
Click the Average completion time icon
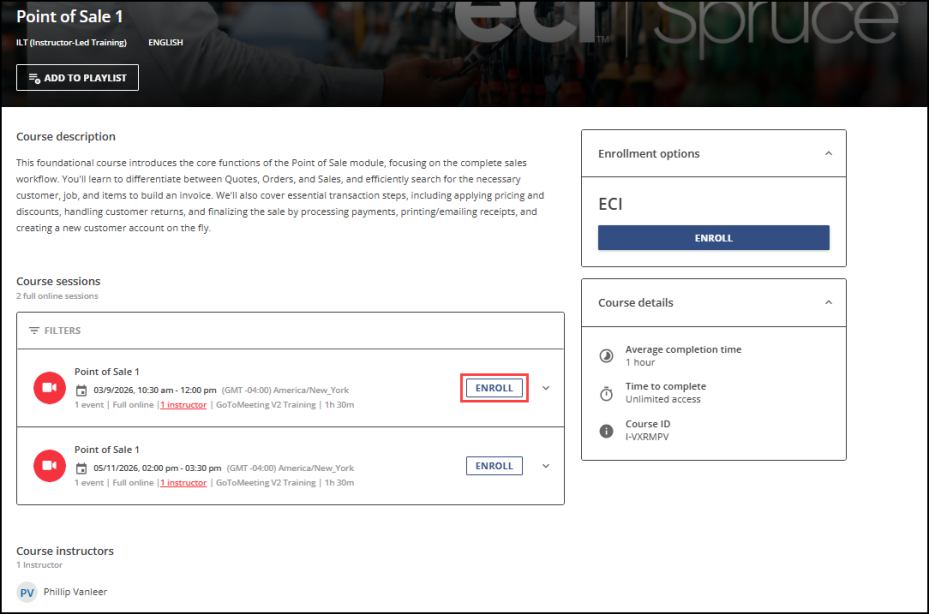pyautogui.click(x=606, y=356)
